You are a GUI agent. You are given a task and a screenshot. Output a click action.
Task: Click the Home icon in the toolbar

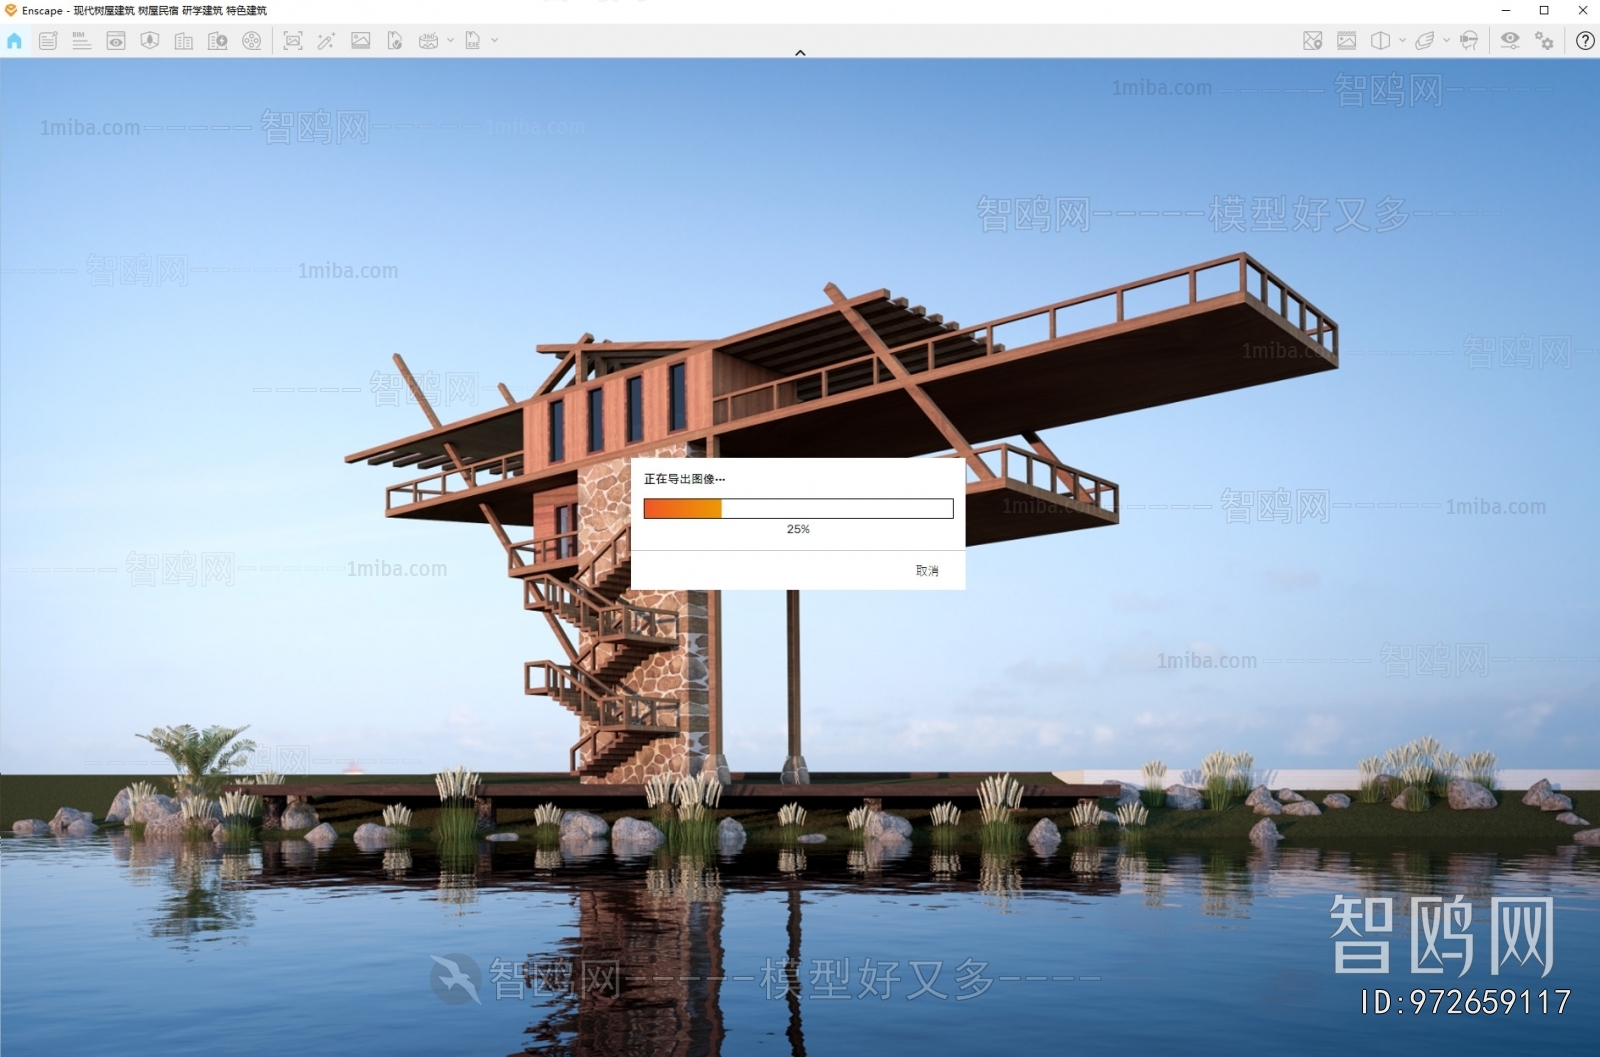(14, 41)
